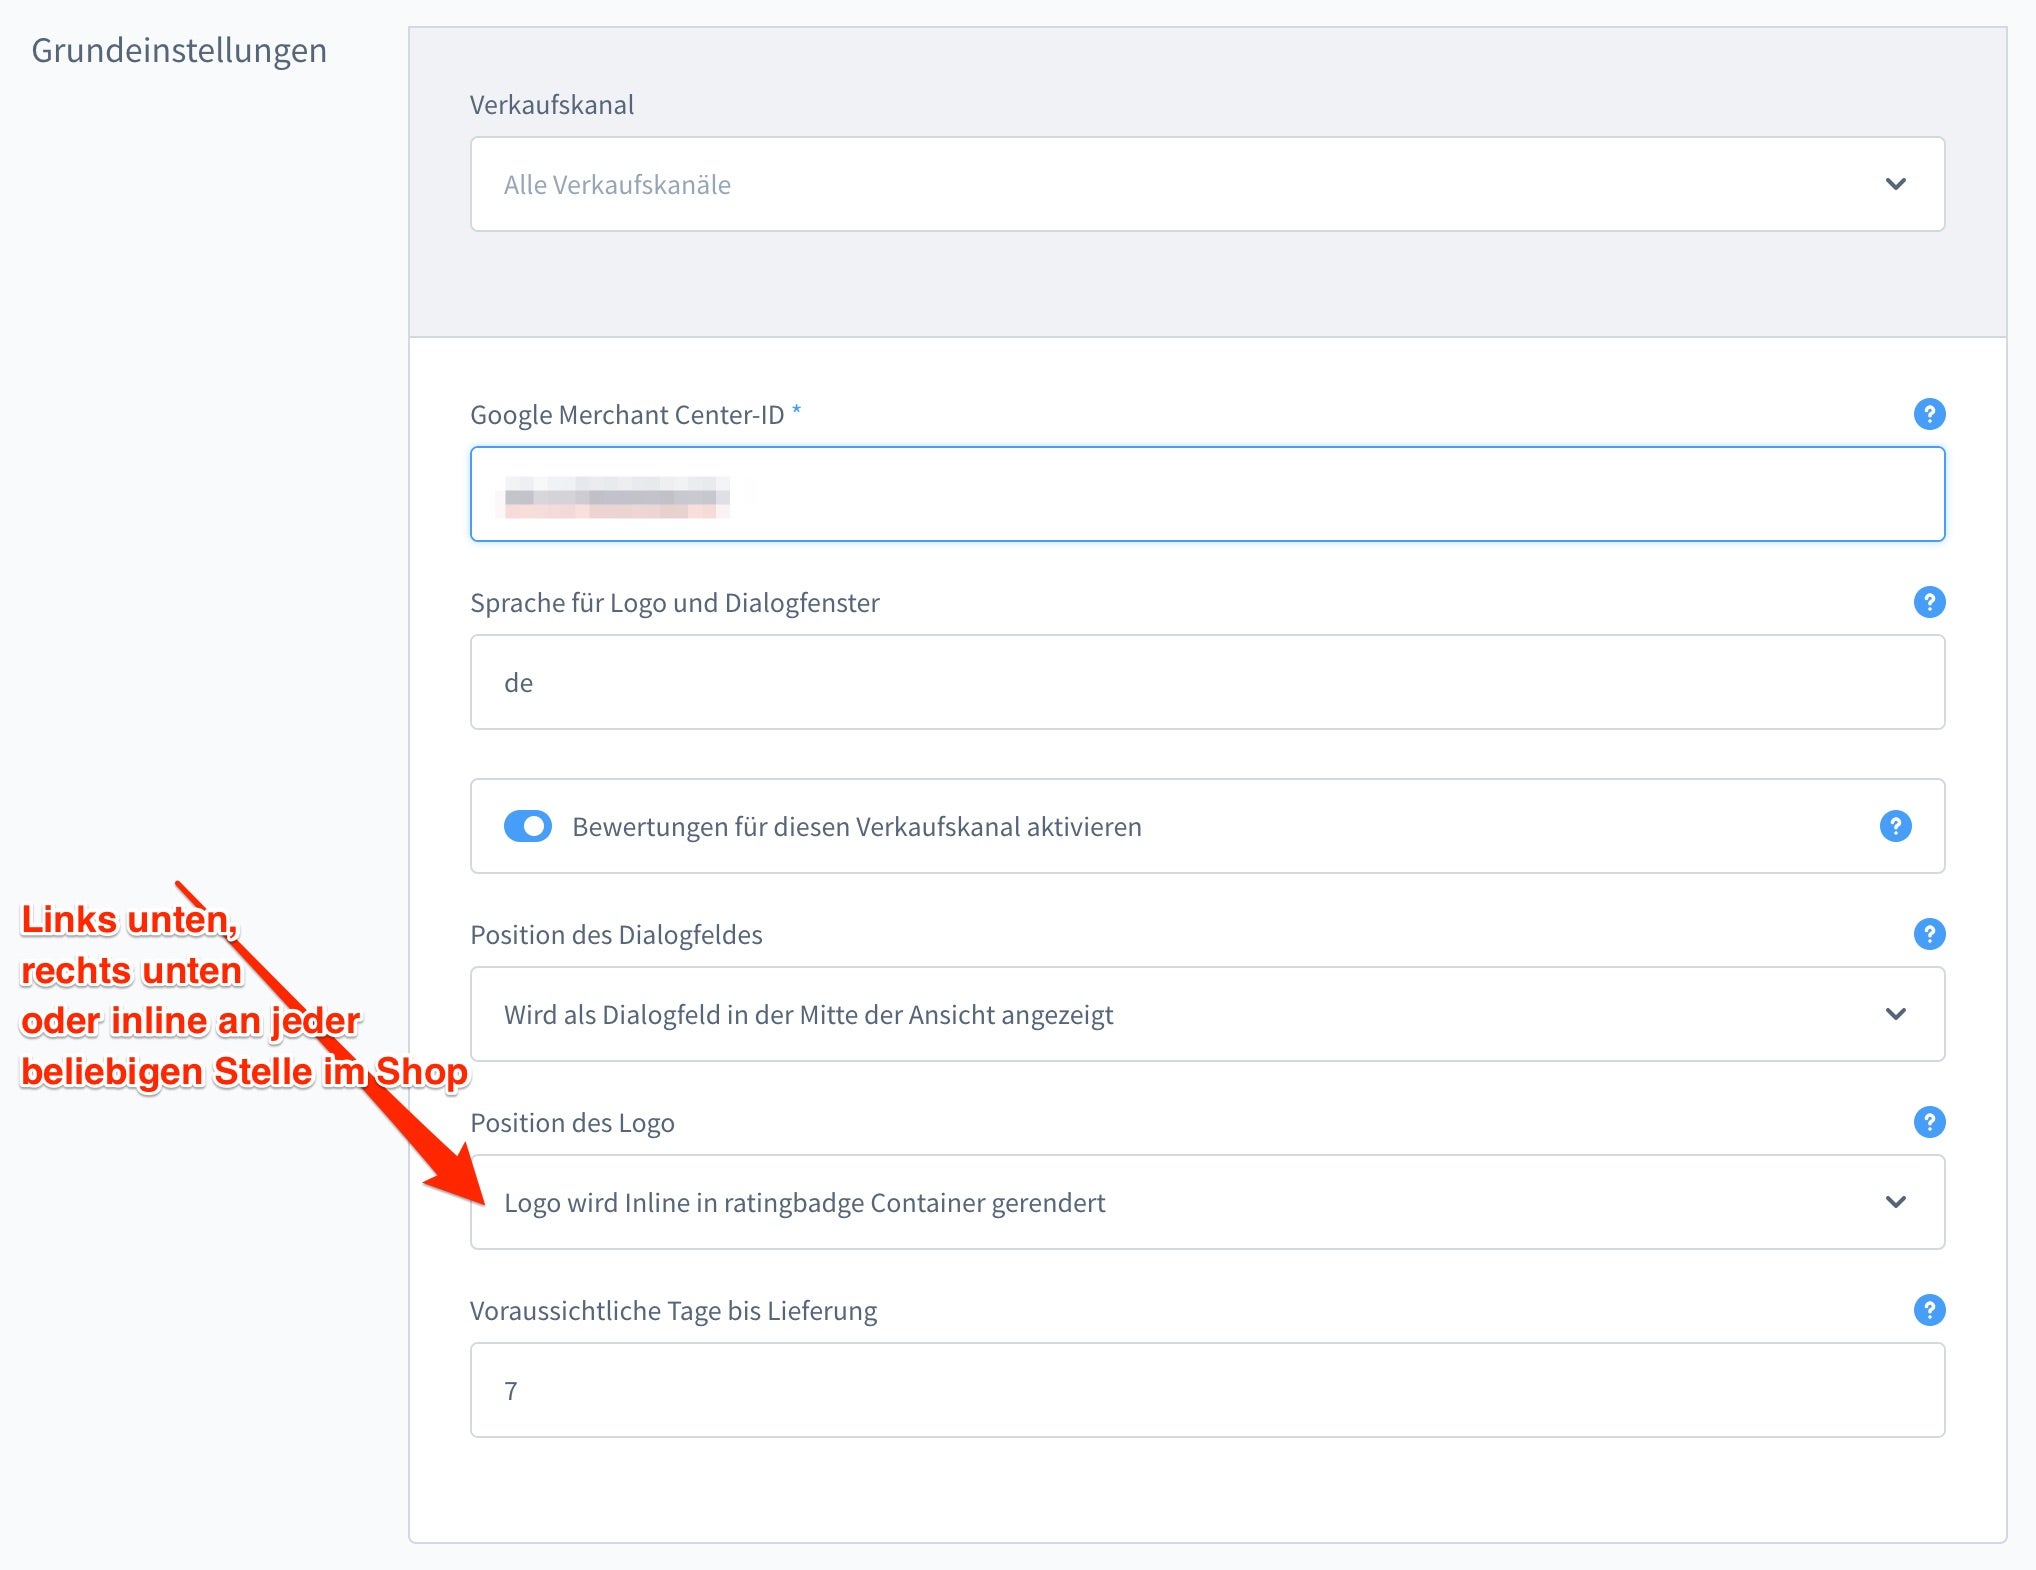Click the 'Verkaufskanal' label
This screenshot has width=2036, height=1570.
pos(552,104)
